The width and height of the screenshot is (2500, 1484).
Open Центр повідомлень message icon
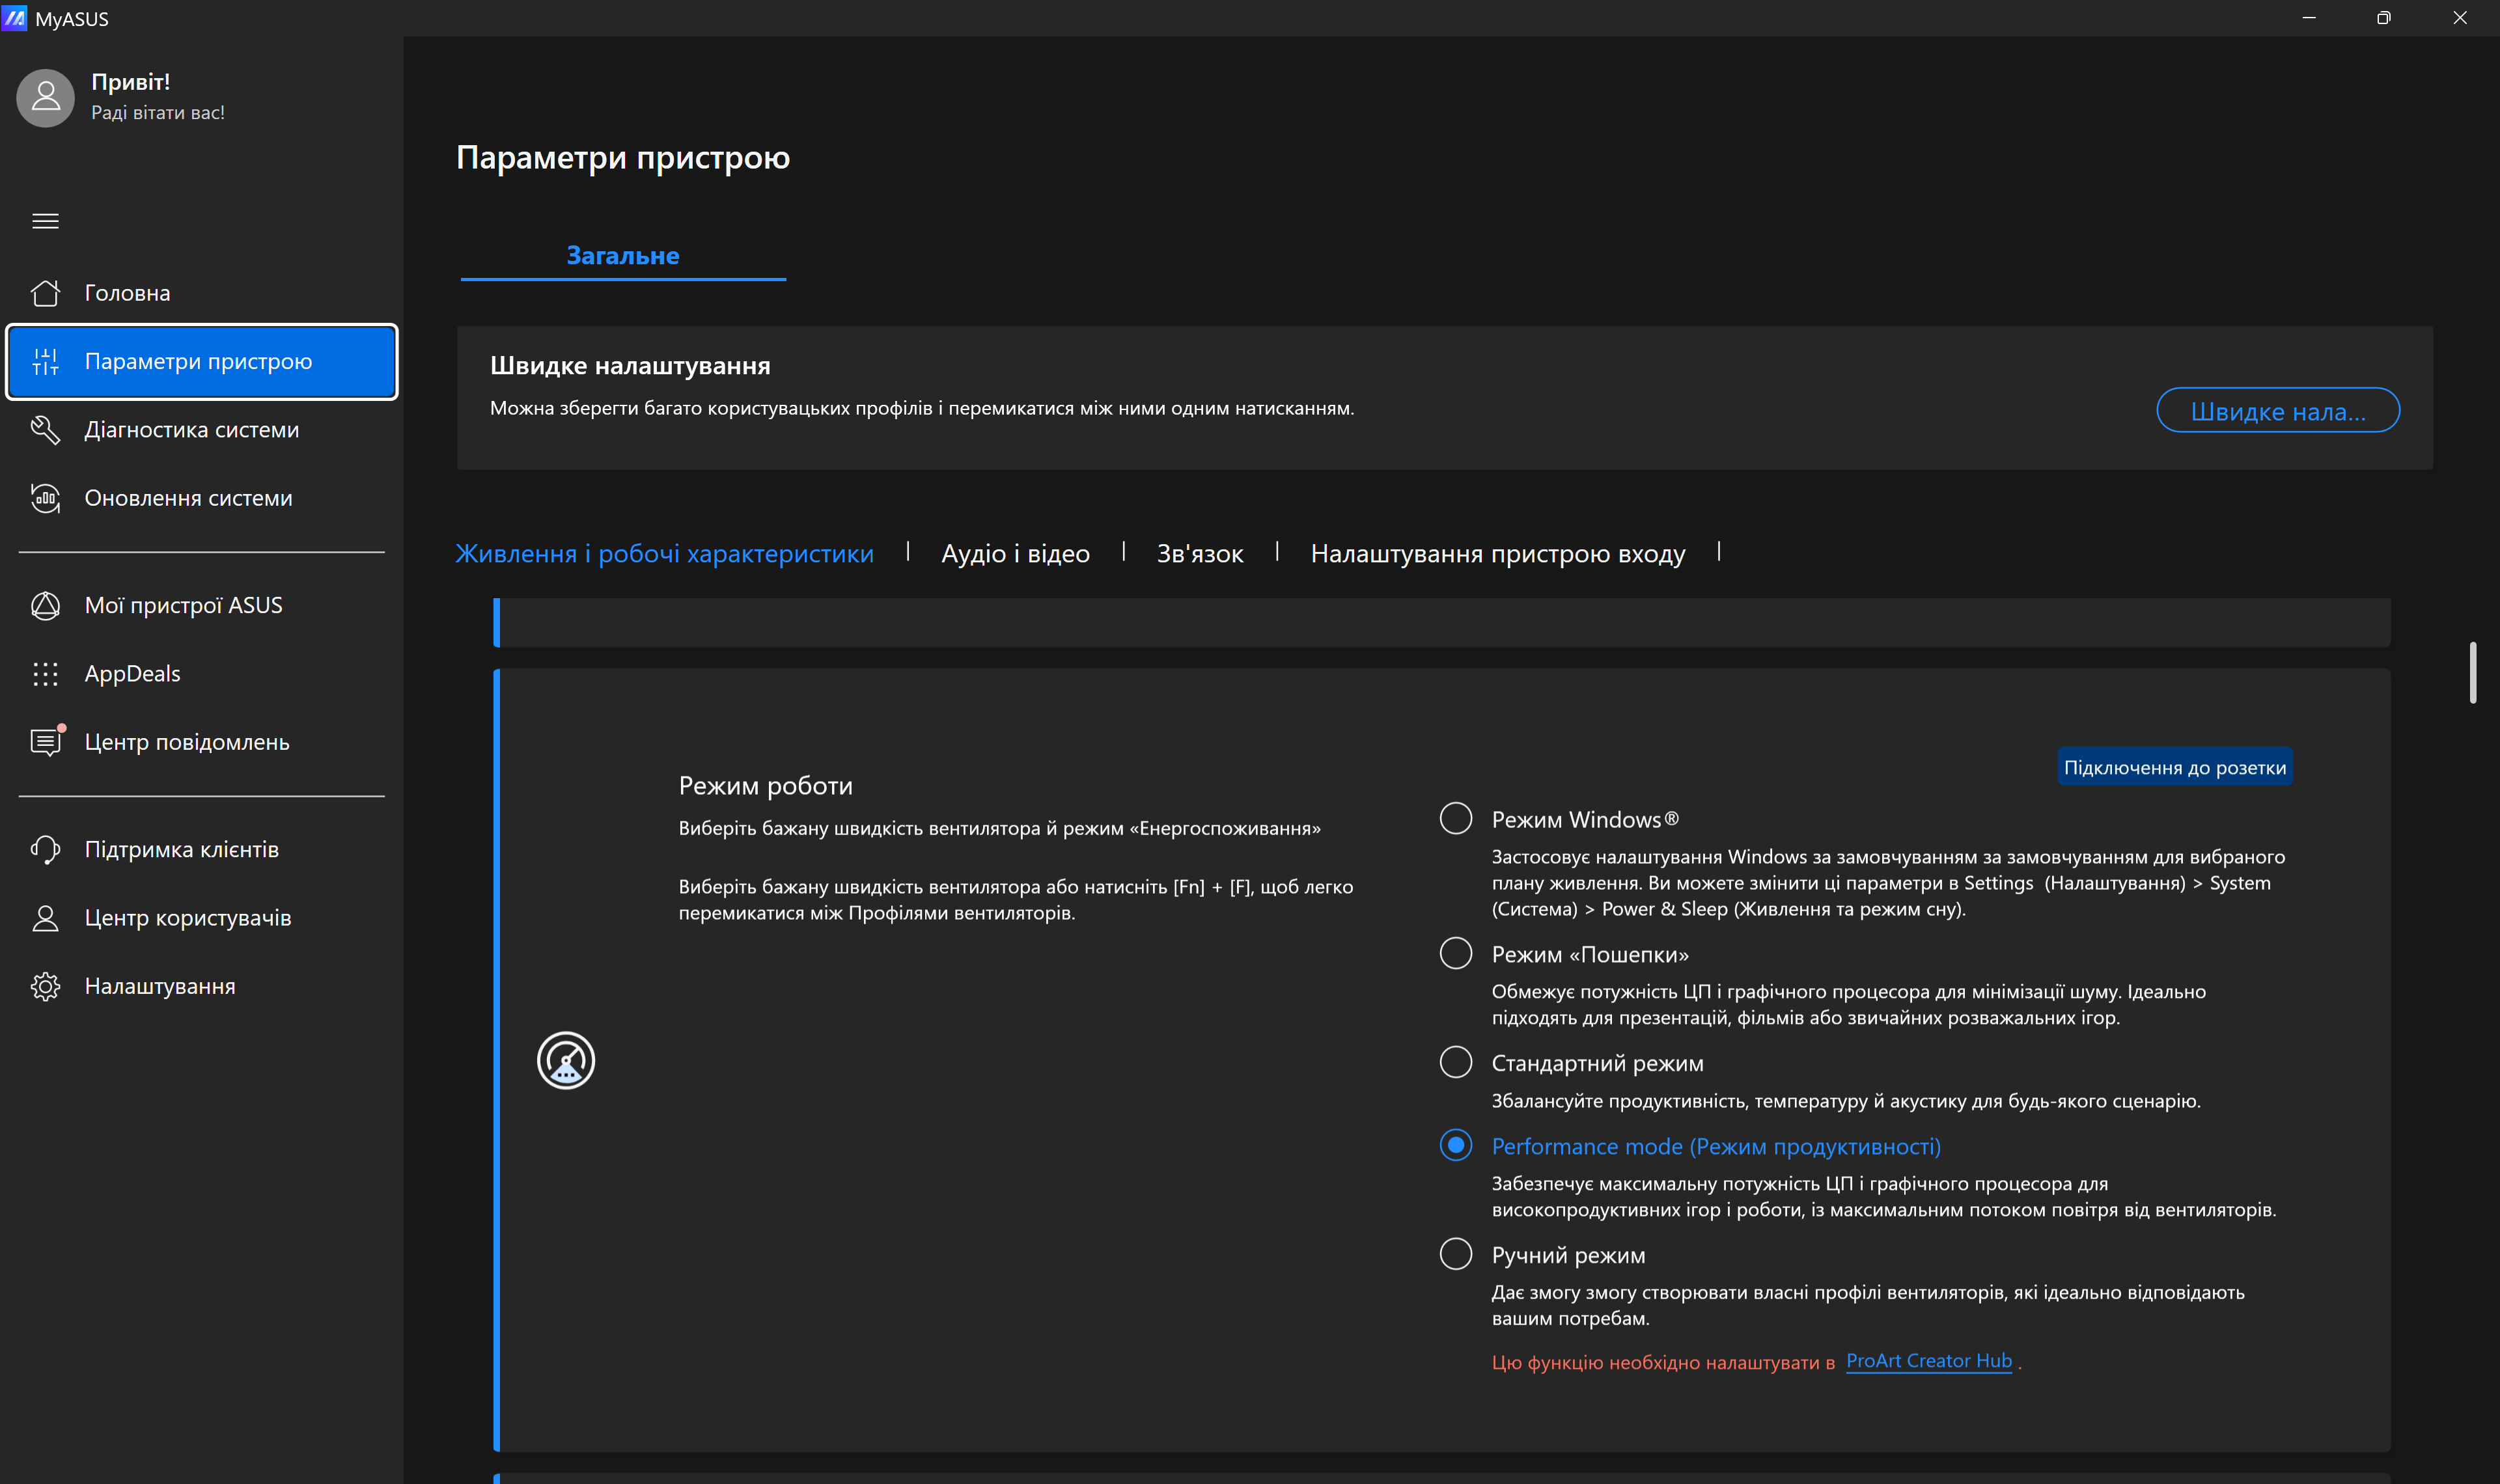(45, 742)
